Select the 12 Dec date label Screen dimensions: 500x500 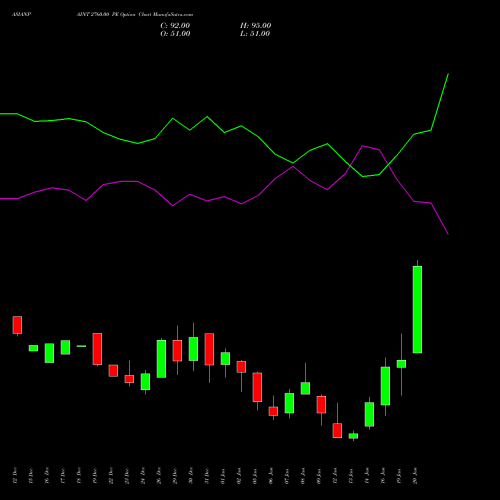[15, 476]
